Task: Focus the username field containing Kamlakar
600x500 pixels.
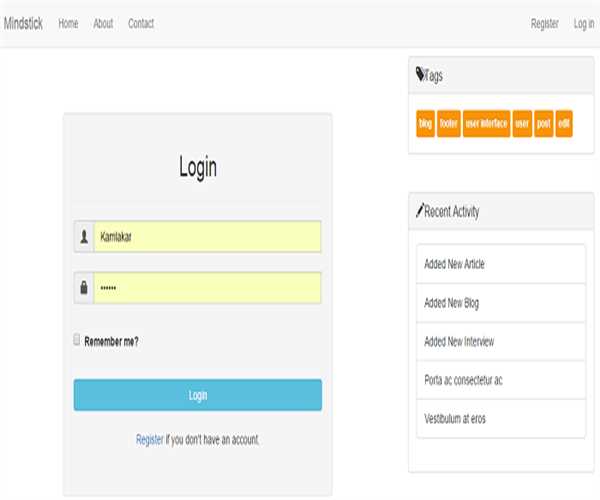Action: coord(207,237)
